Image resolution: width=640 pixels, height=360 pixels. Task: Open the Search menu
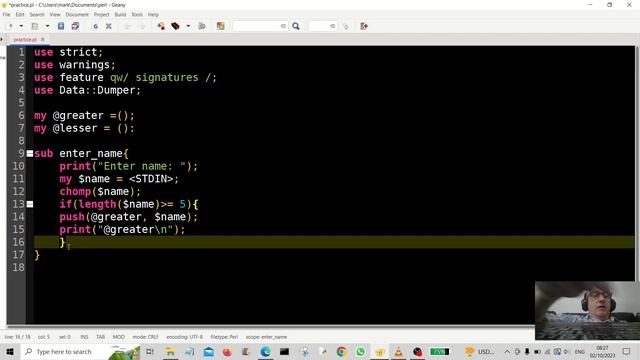(37, 14)
